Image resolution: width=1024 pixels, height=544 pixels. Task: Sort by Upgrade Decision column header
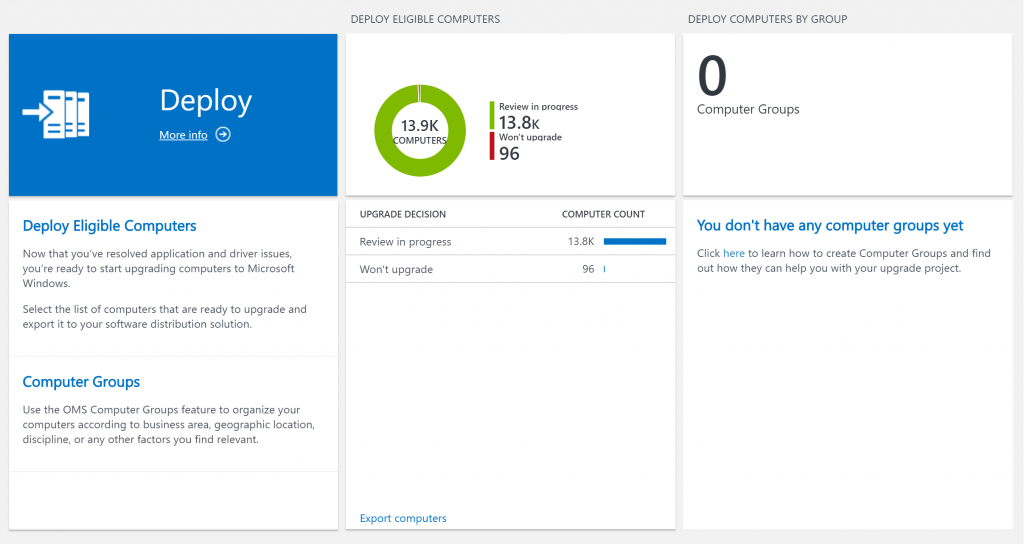pos(402,214)
